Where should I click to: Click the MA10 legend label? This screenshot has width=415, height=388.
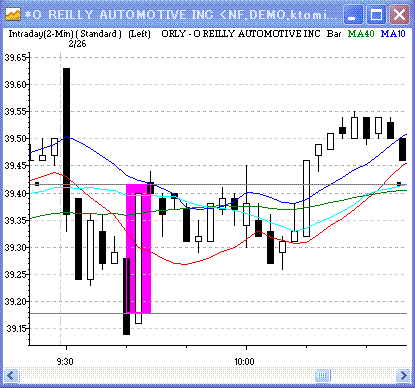[393, 34]
